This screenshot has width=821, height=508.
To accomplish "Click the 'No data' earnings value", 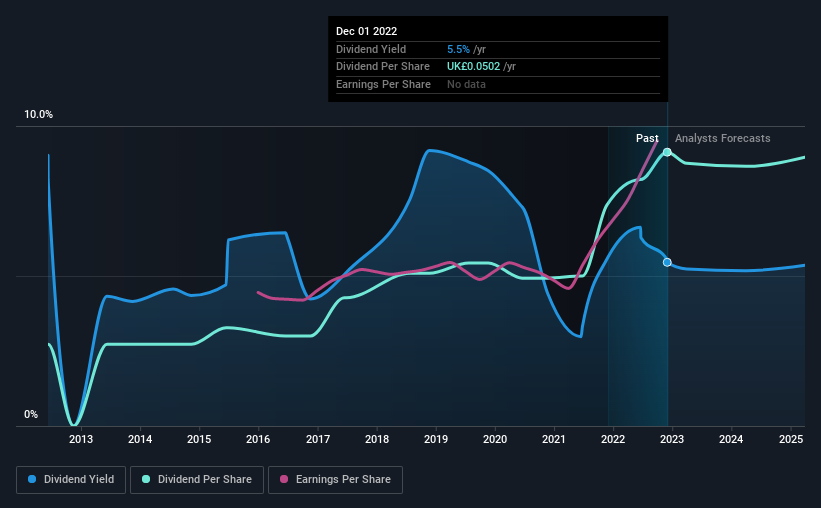I will 466,84.
